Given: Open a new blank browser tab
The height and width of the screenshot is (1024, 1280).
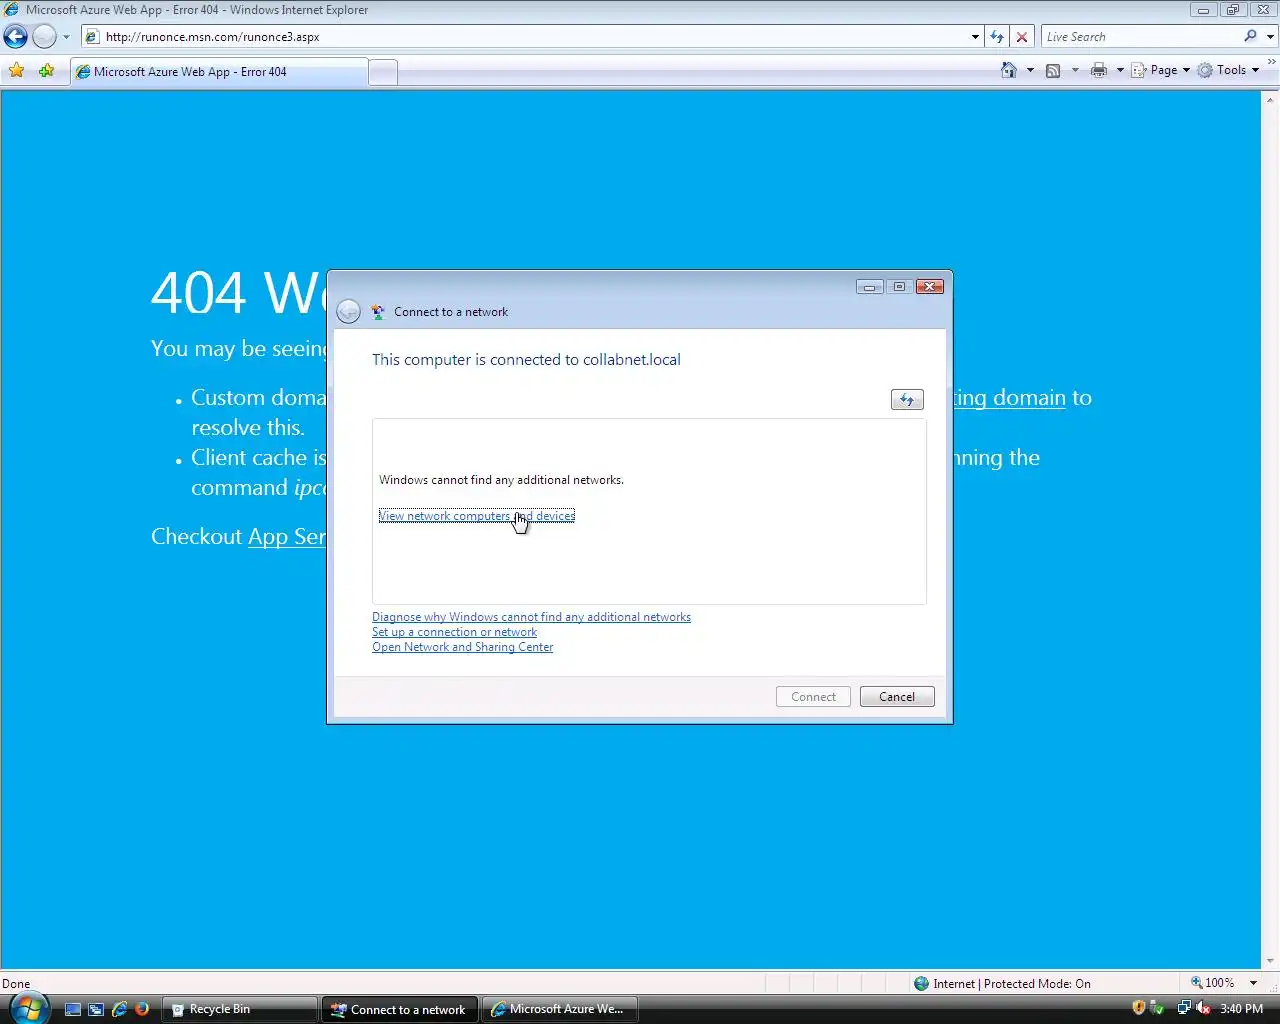Looking at the screenshot, I should coord(383,72).
